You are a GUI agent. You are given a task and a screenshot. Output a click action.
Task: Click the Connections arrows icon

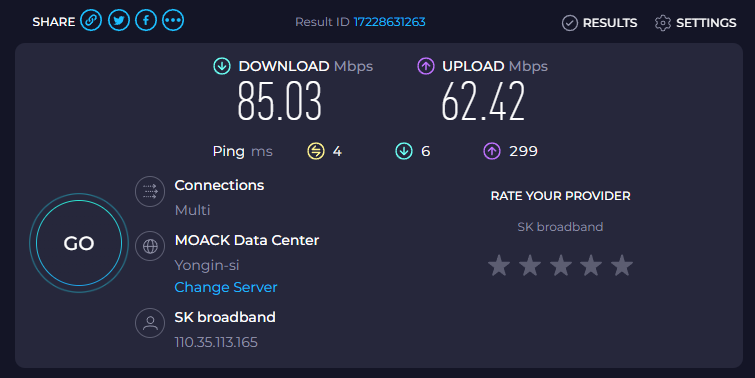[x=150, y=192]
